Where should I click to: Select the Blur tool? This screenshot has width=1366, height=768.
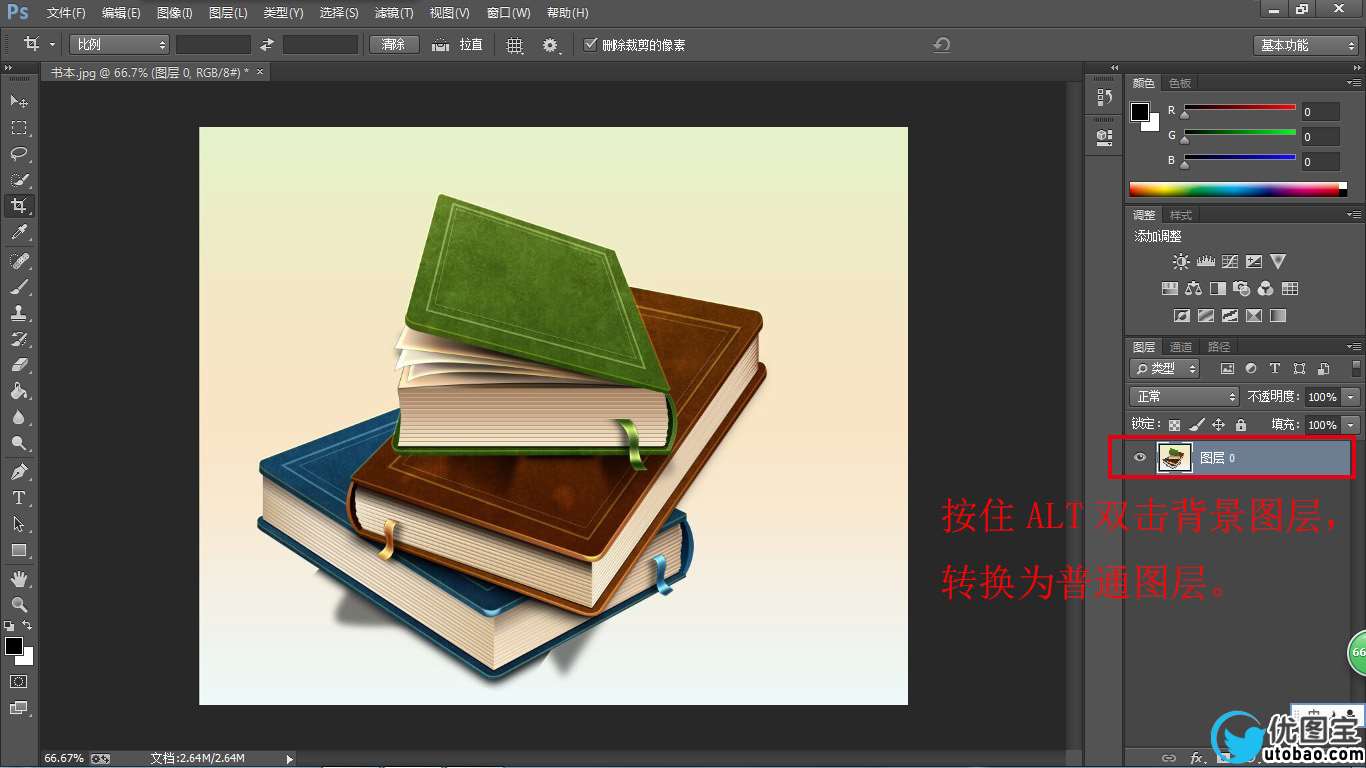19,417
